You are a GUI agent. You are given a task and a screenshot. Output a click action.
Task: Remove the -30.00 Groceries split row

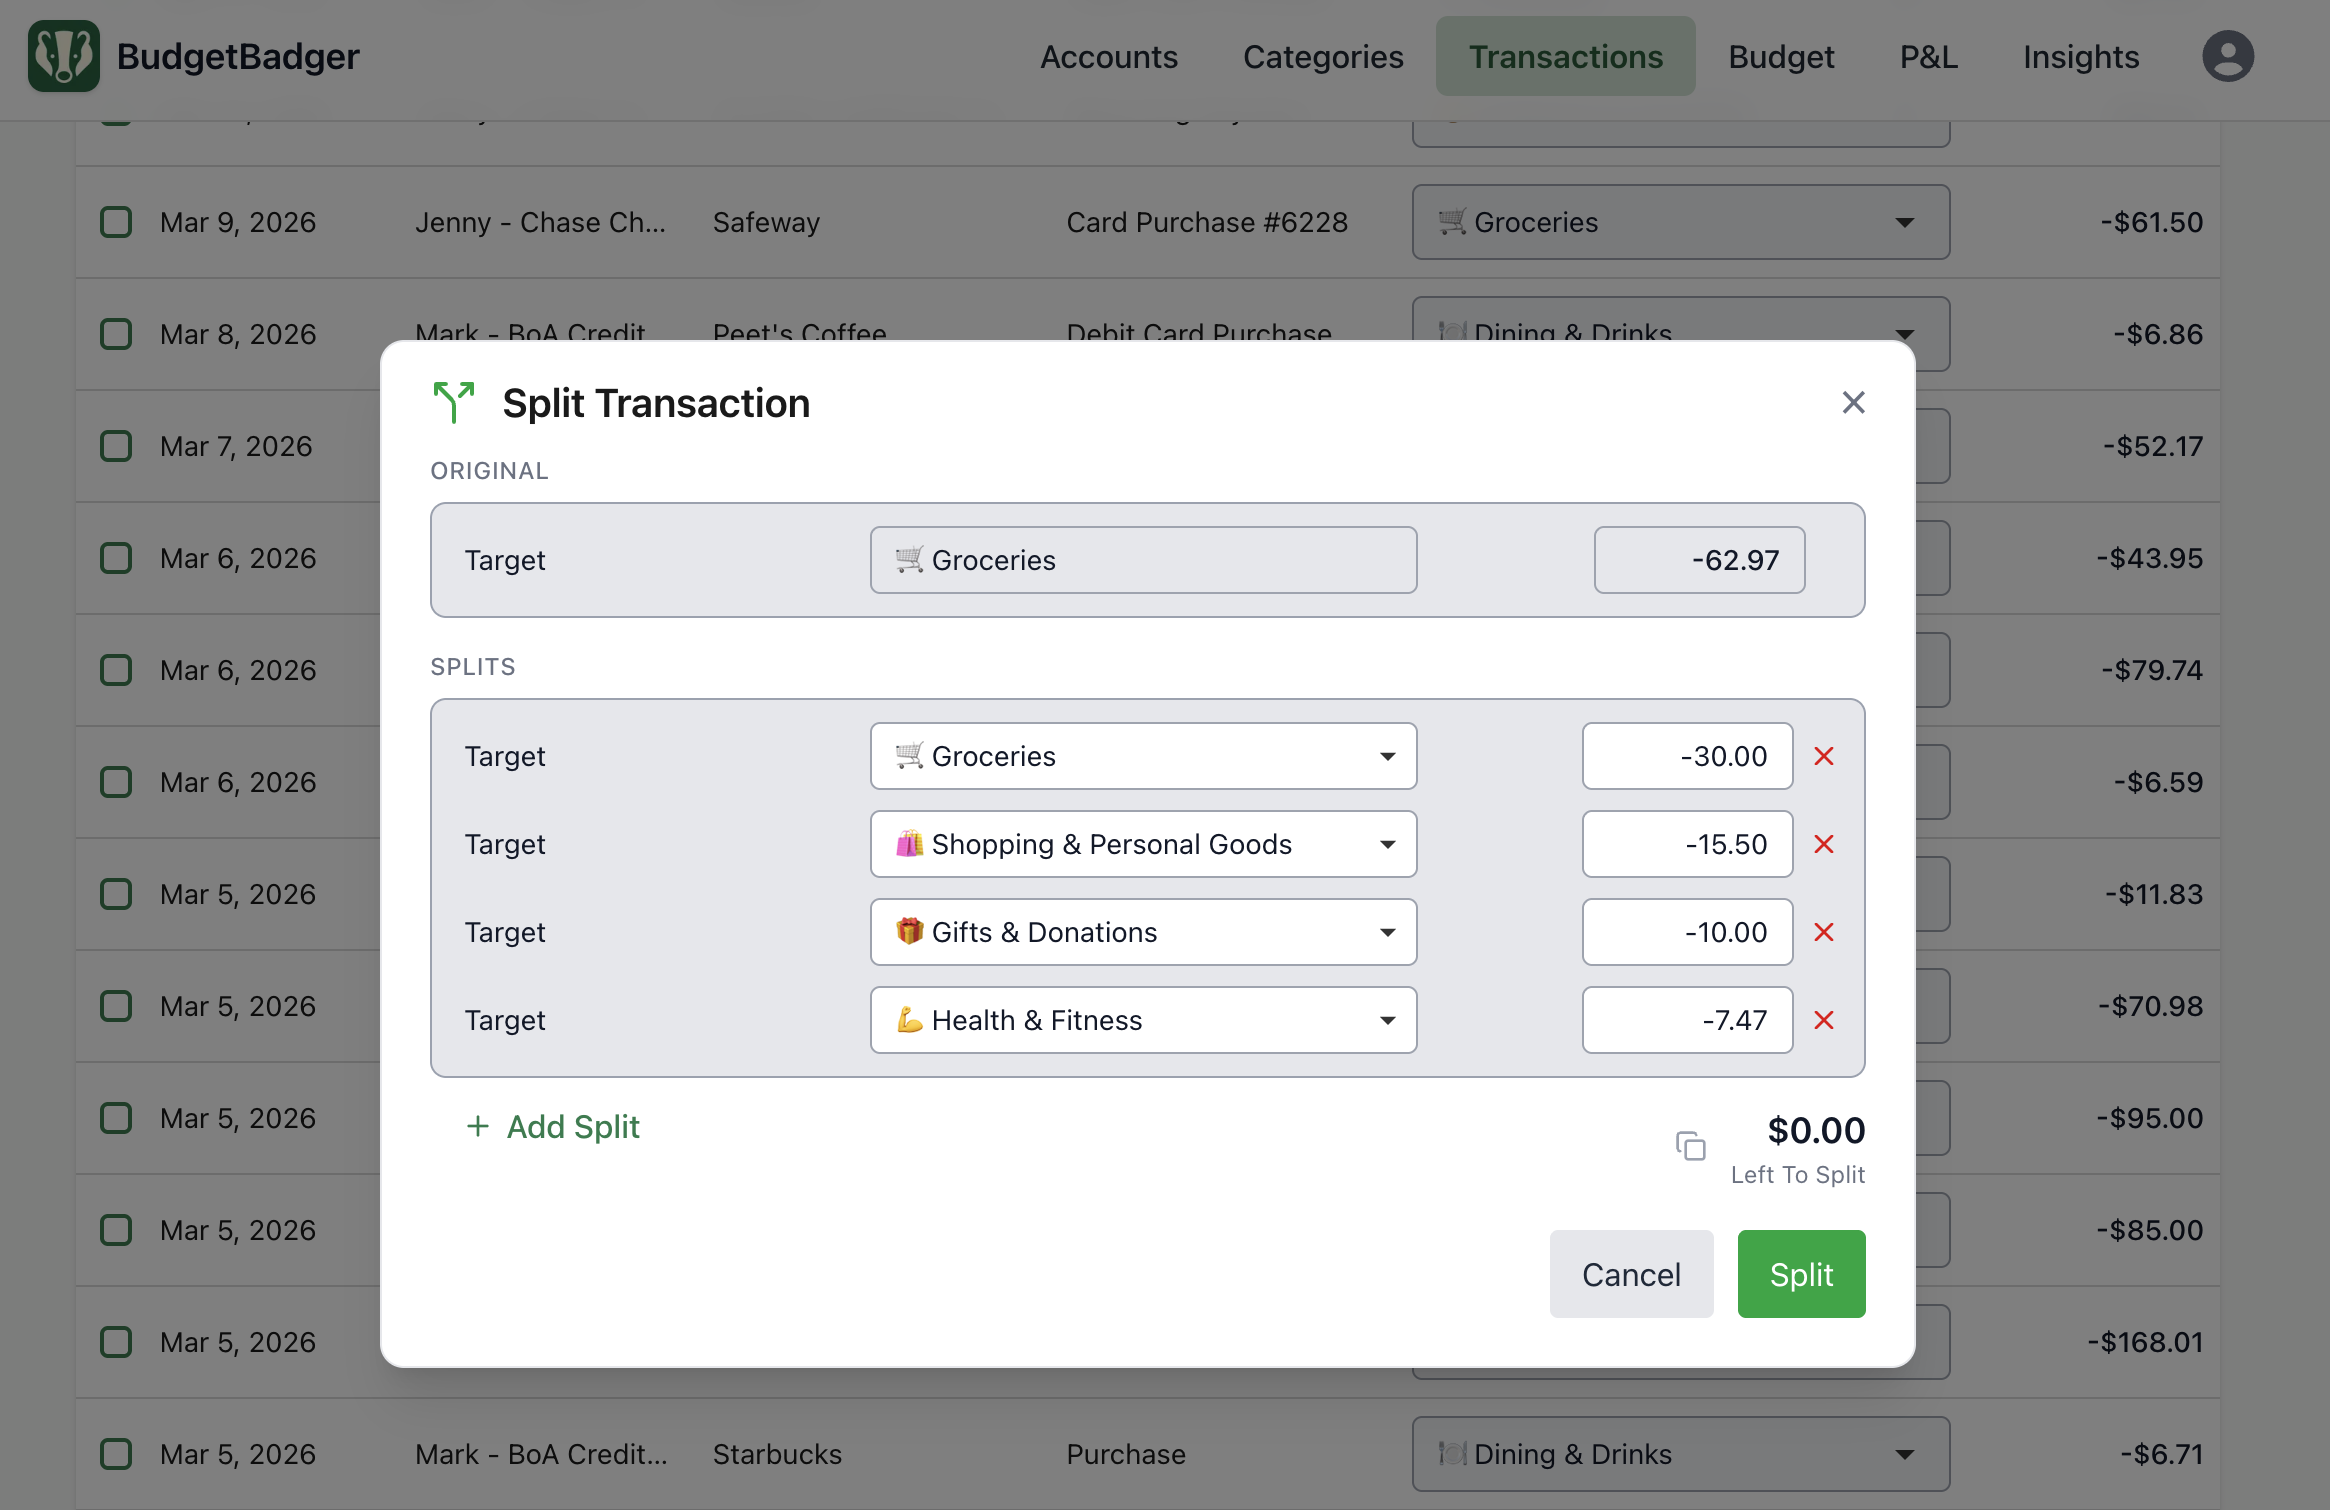[x=1823, y=756]
